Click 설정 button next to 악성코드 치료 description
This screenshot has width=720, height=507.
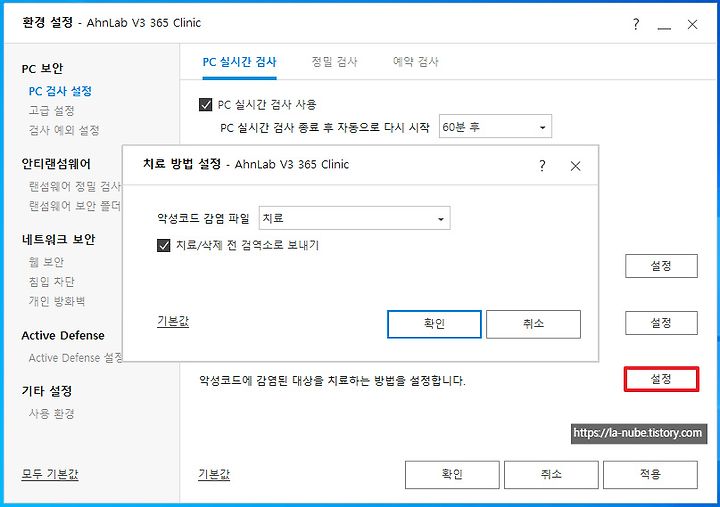[661, 379]
